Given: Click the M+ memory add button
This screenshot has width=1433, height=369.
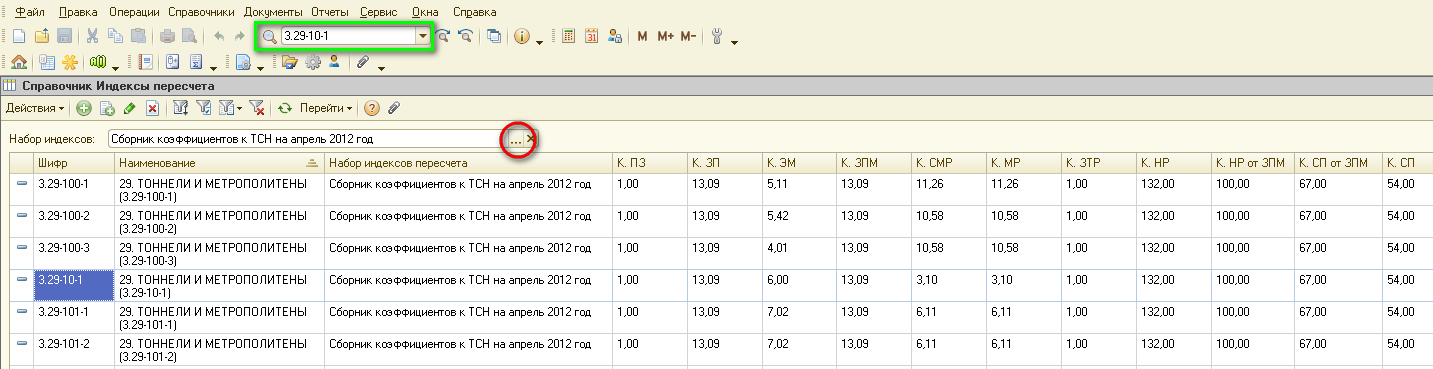Looking at the screenshot, I should 665,36.
